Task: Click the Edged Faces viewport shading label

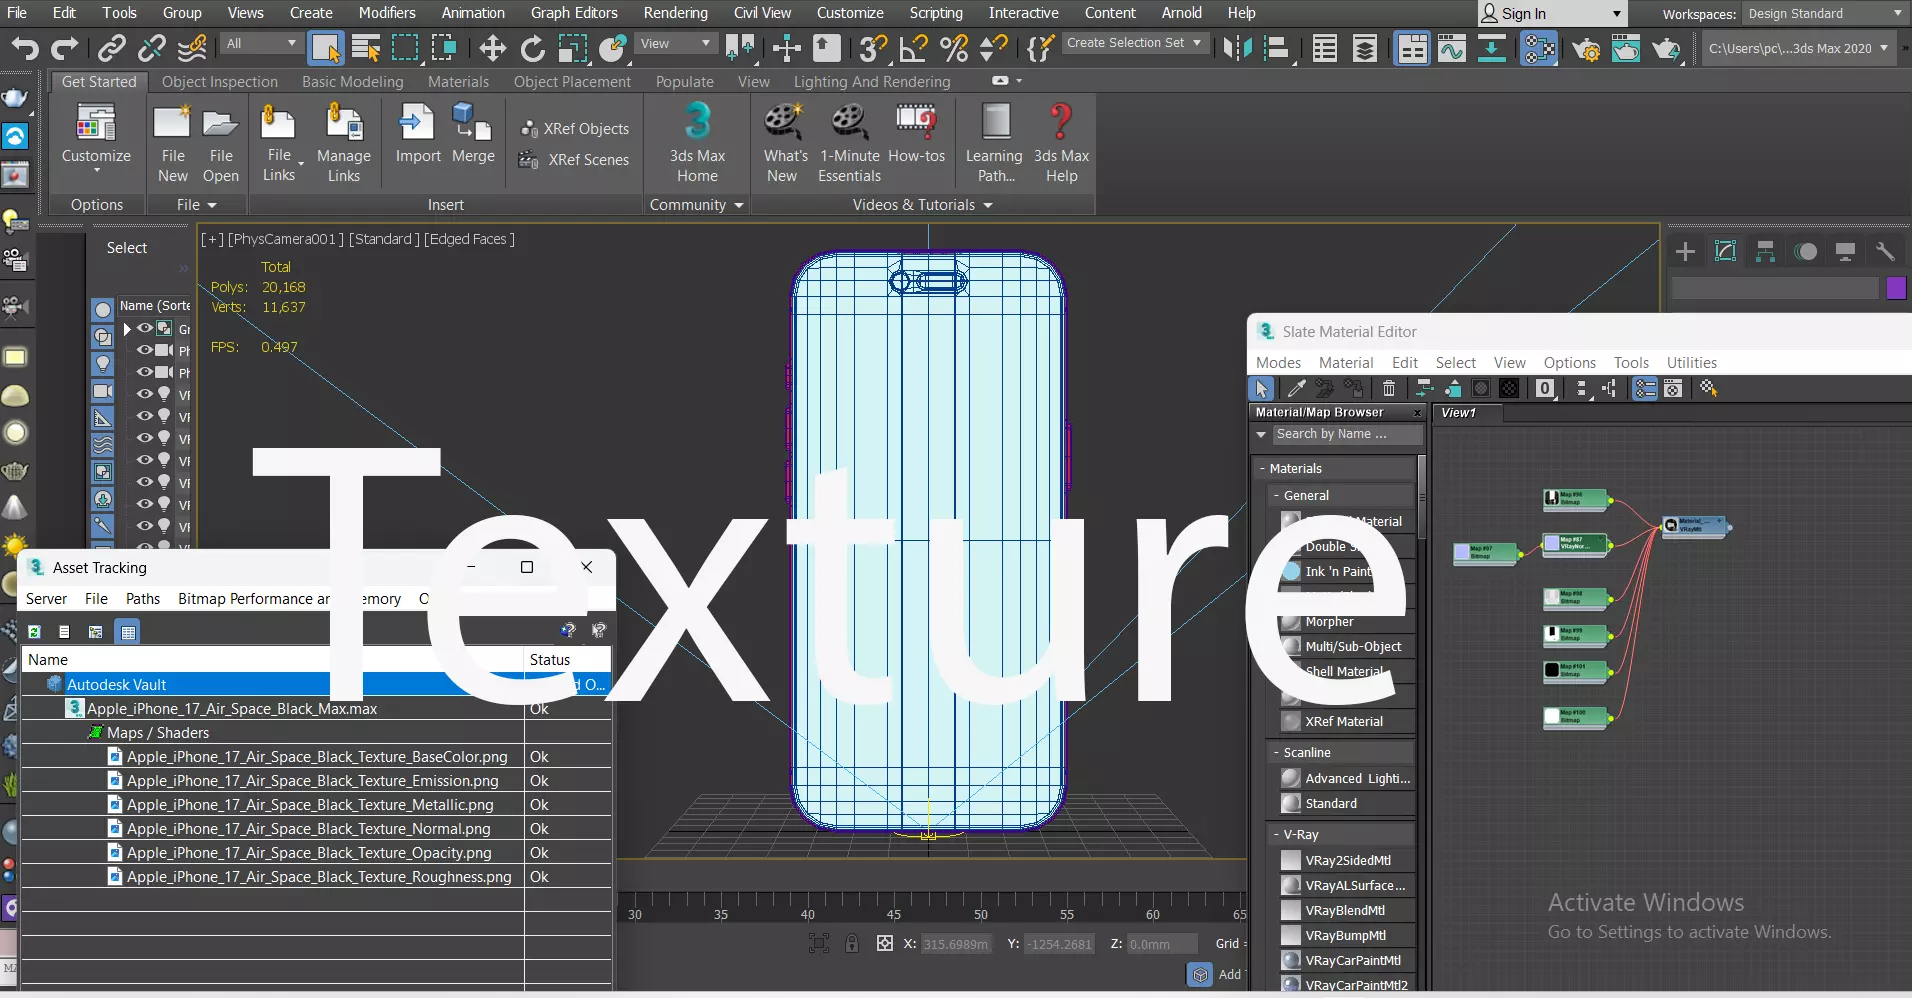Action: 469,239
